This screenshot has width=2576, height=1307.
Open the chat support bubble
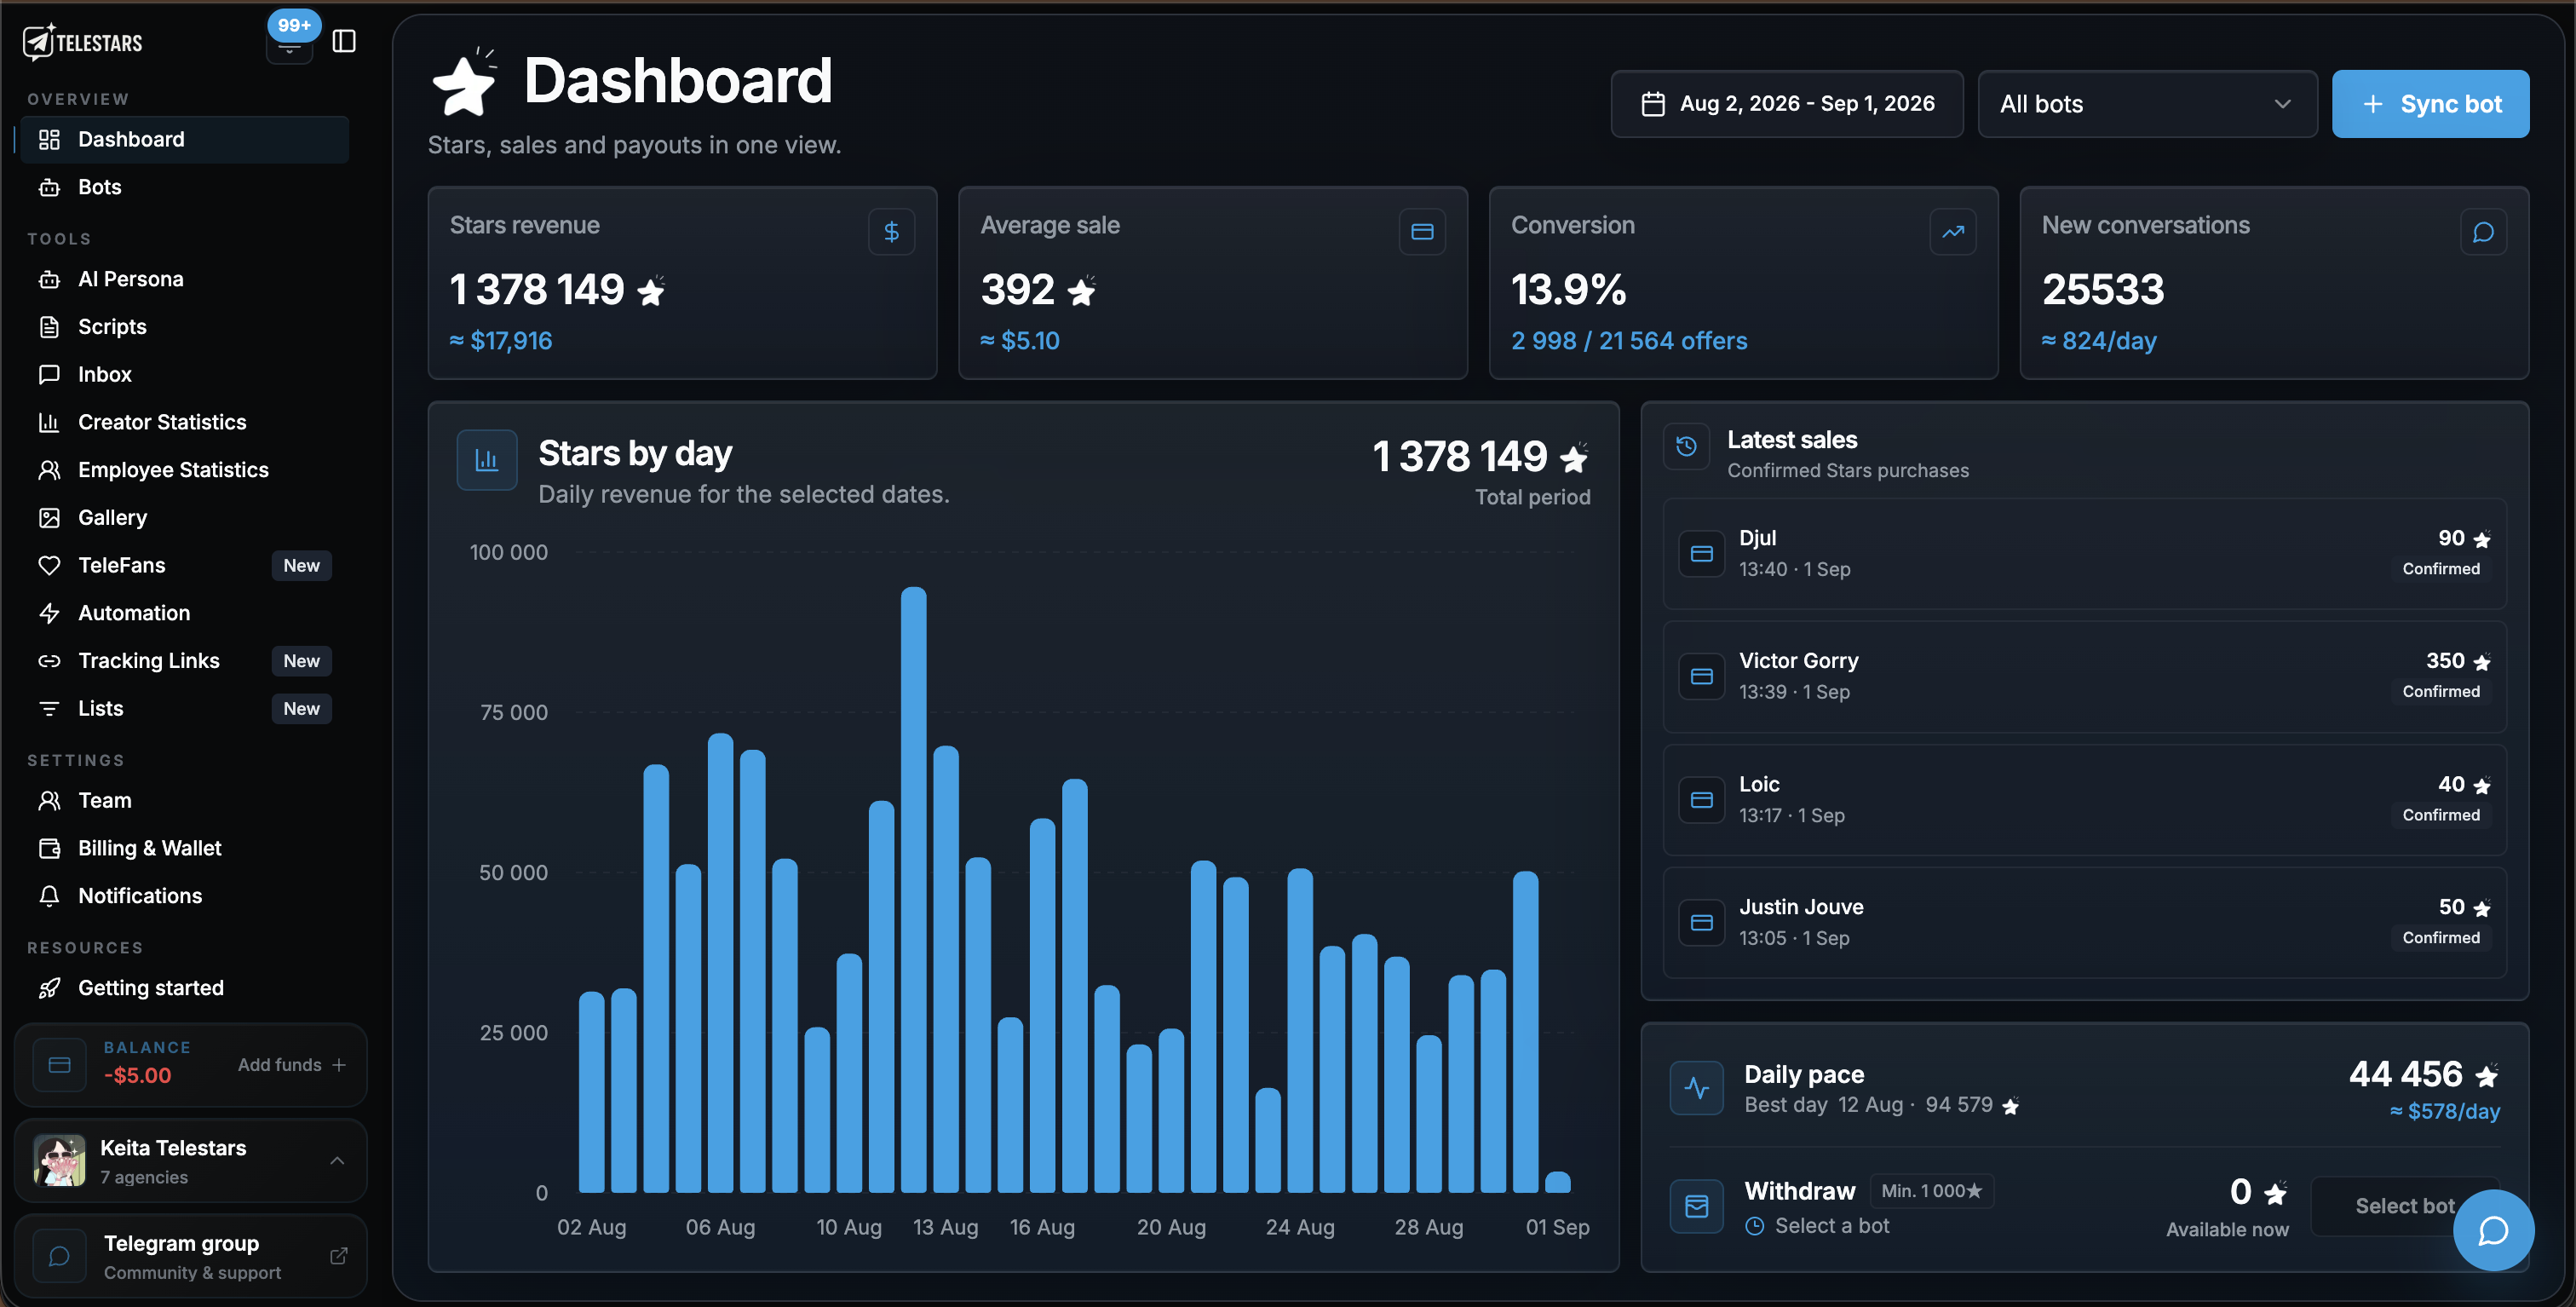click(2493, 1230)
